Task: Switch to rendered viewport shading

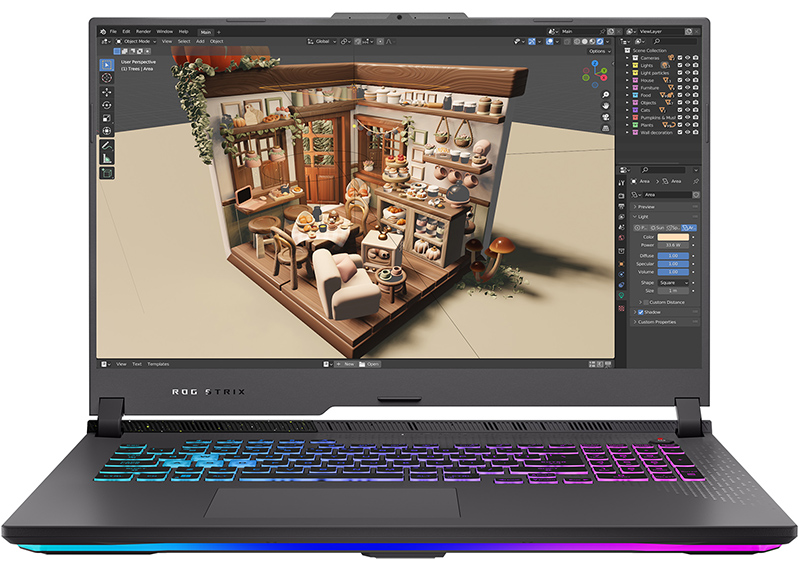Action: (601, 42)
